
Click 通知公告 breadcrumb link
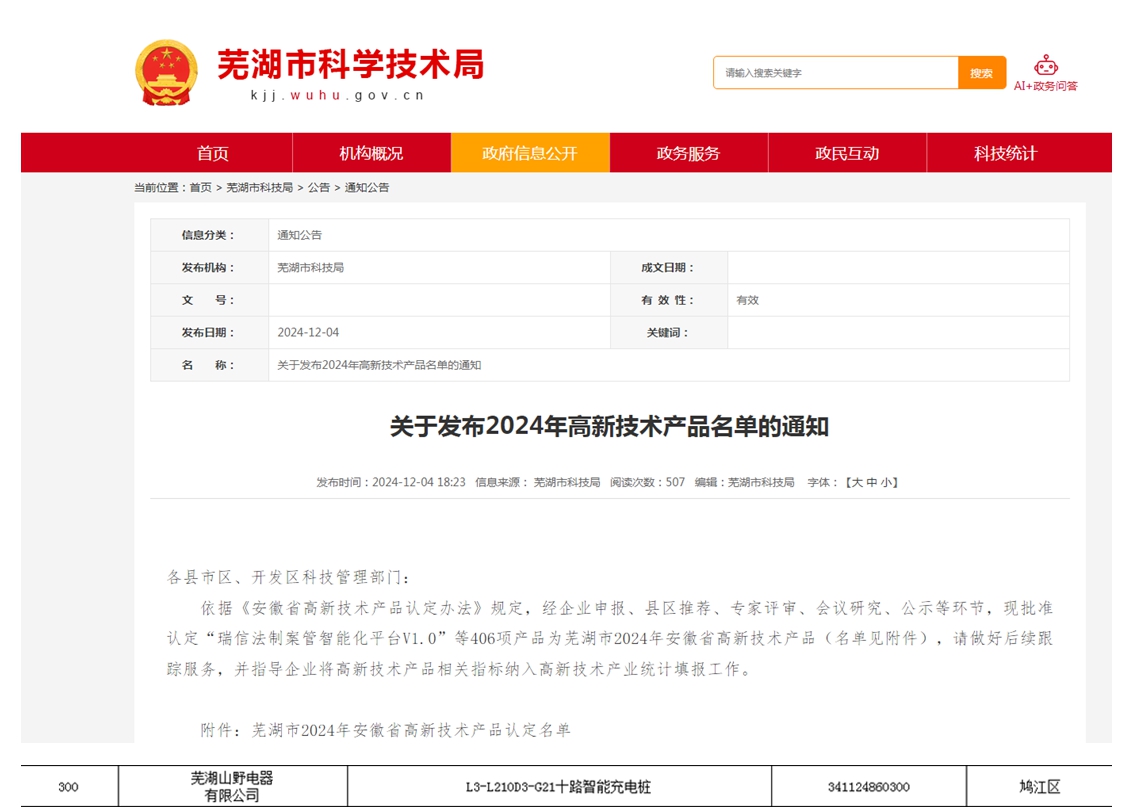coord(367,187)
